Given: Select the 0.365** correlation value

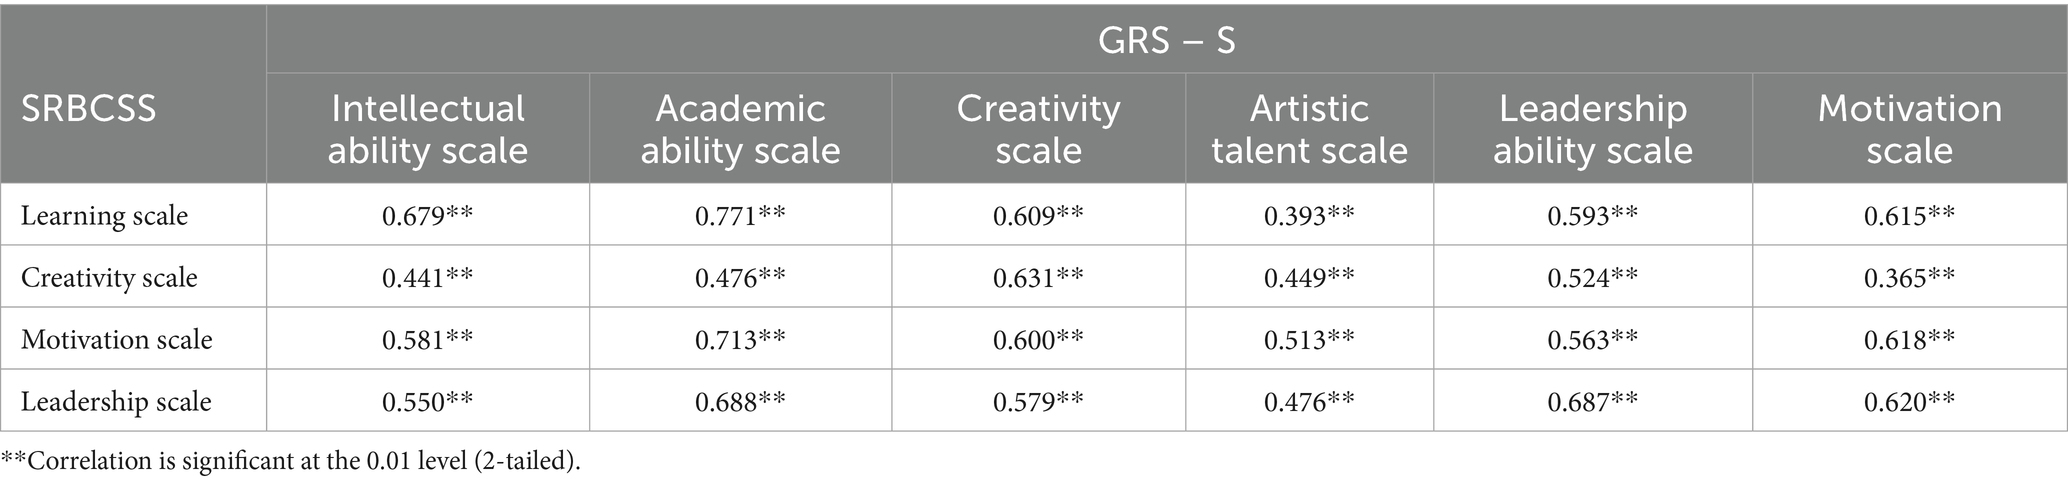Looking at the screenshot, I should [x=1909, y=277].
